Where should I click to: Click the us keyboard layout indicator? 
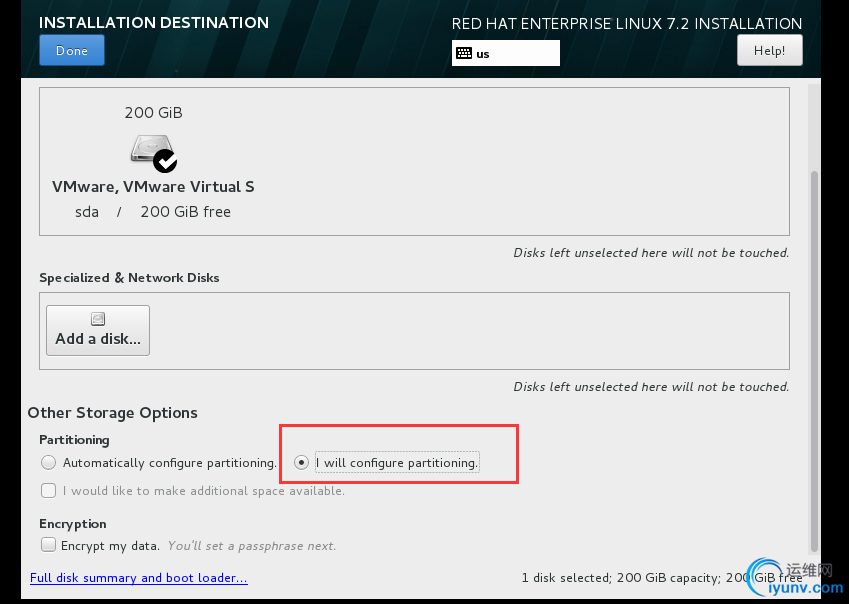[x=506, y=53]
